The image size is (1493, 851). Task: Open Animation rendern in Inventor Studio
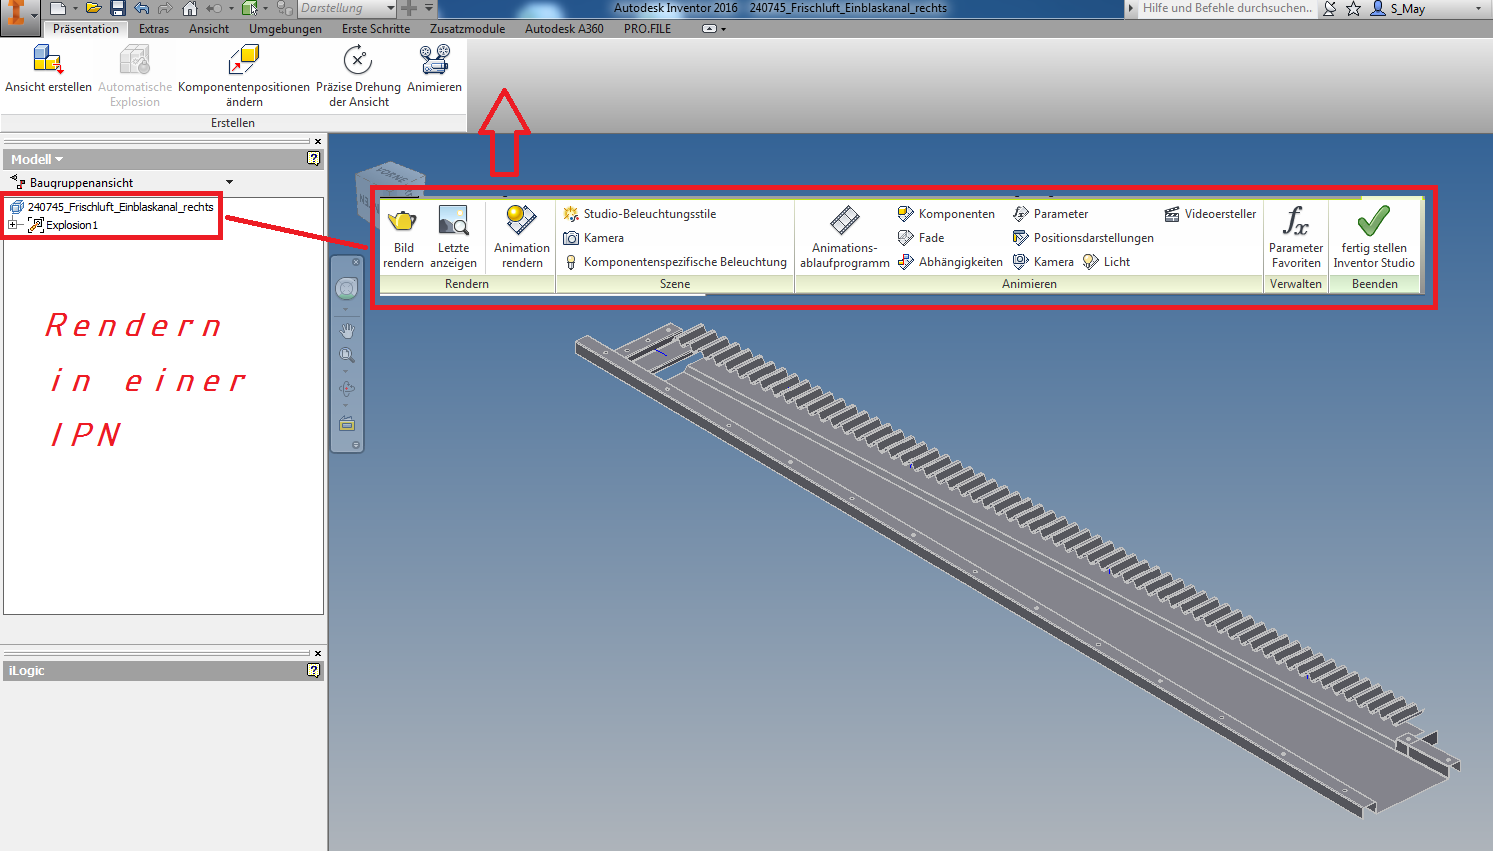tap(520, 237)
